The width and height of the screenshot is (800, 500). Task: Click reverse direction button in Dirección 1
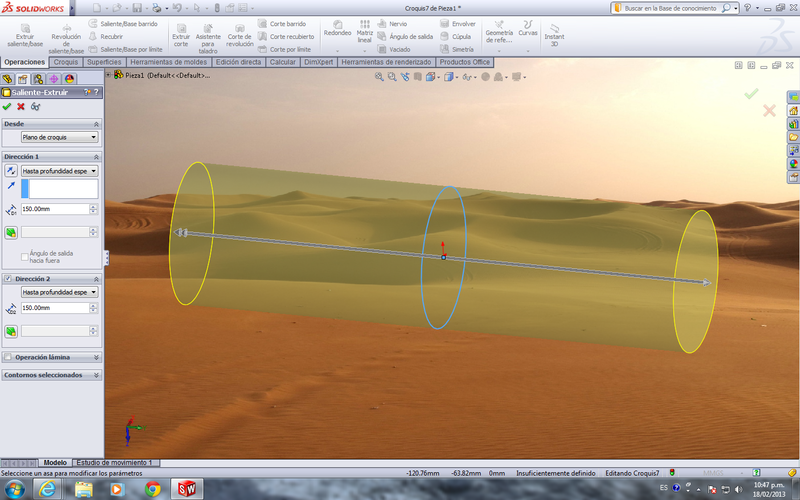(x=11, y=171)
